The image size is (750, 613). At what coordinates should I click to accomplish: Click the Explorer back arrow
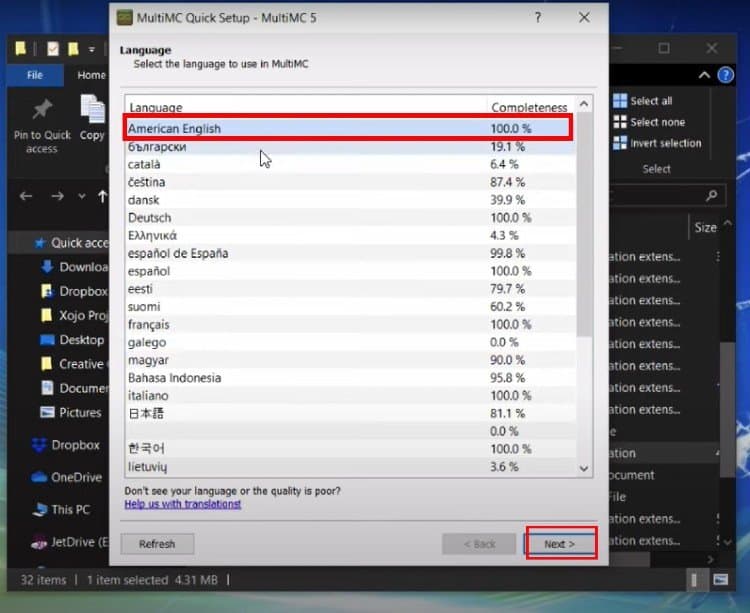pyautogui.click(x=26, y=196)
